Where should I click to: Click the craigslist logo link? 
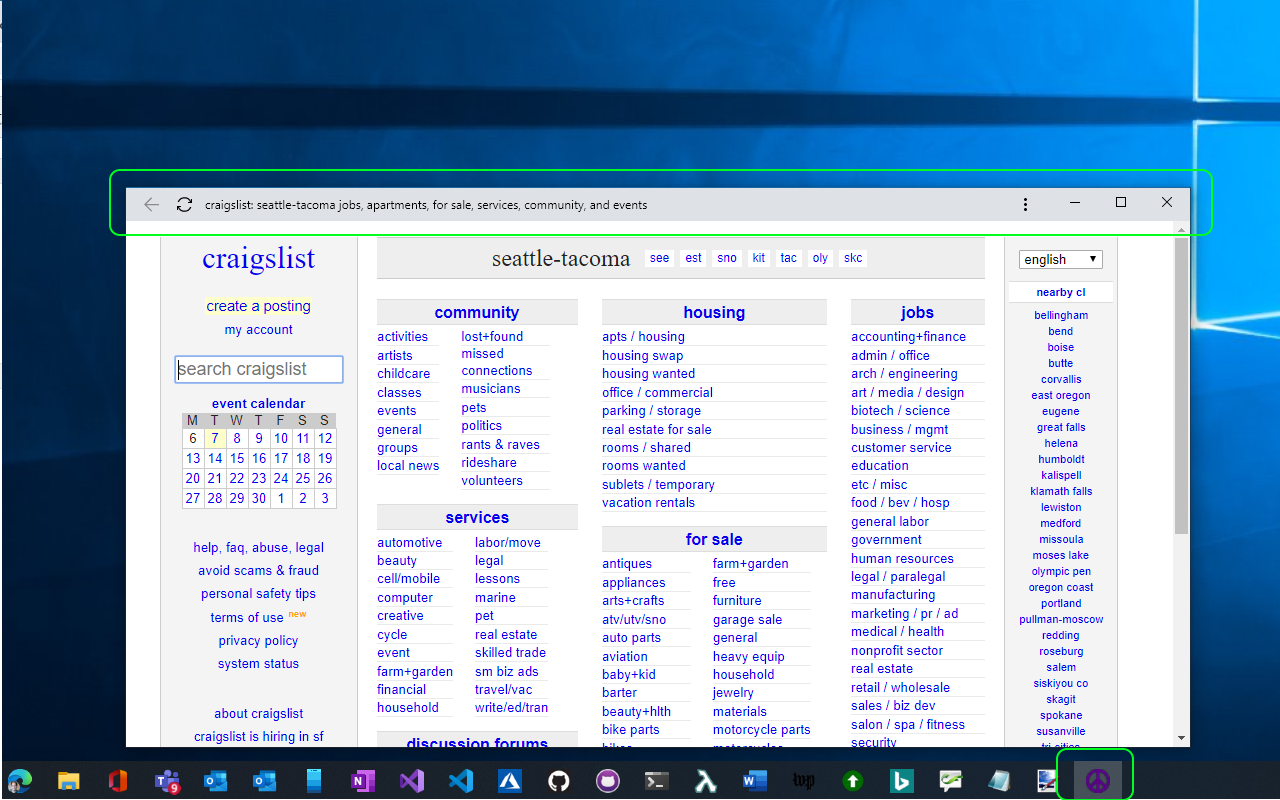[x=259, y=259]
